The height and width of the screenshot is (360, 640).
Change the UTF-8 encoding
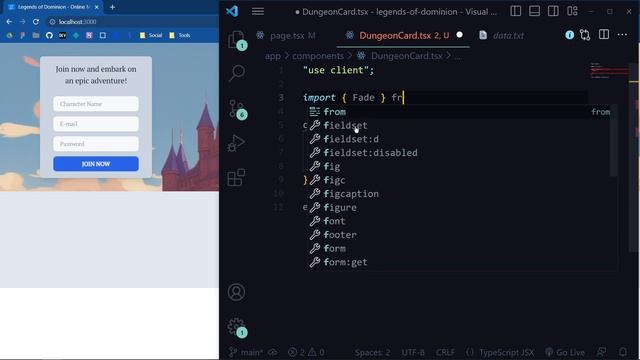[413, 352]
